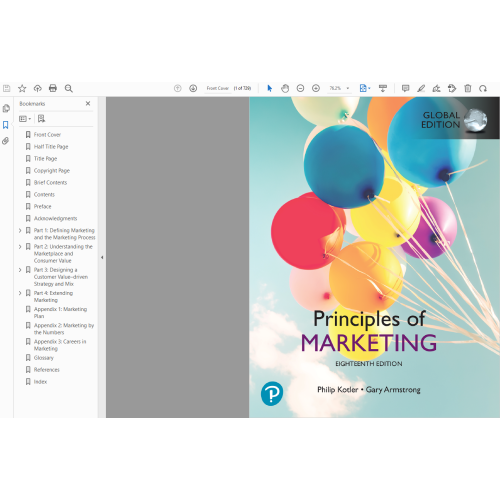Print the document with printer icon

coord(53,88)
